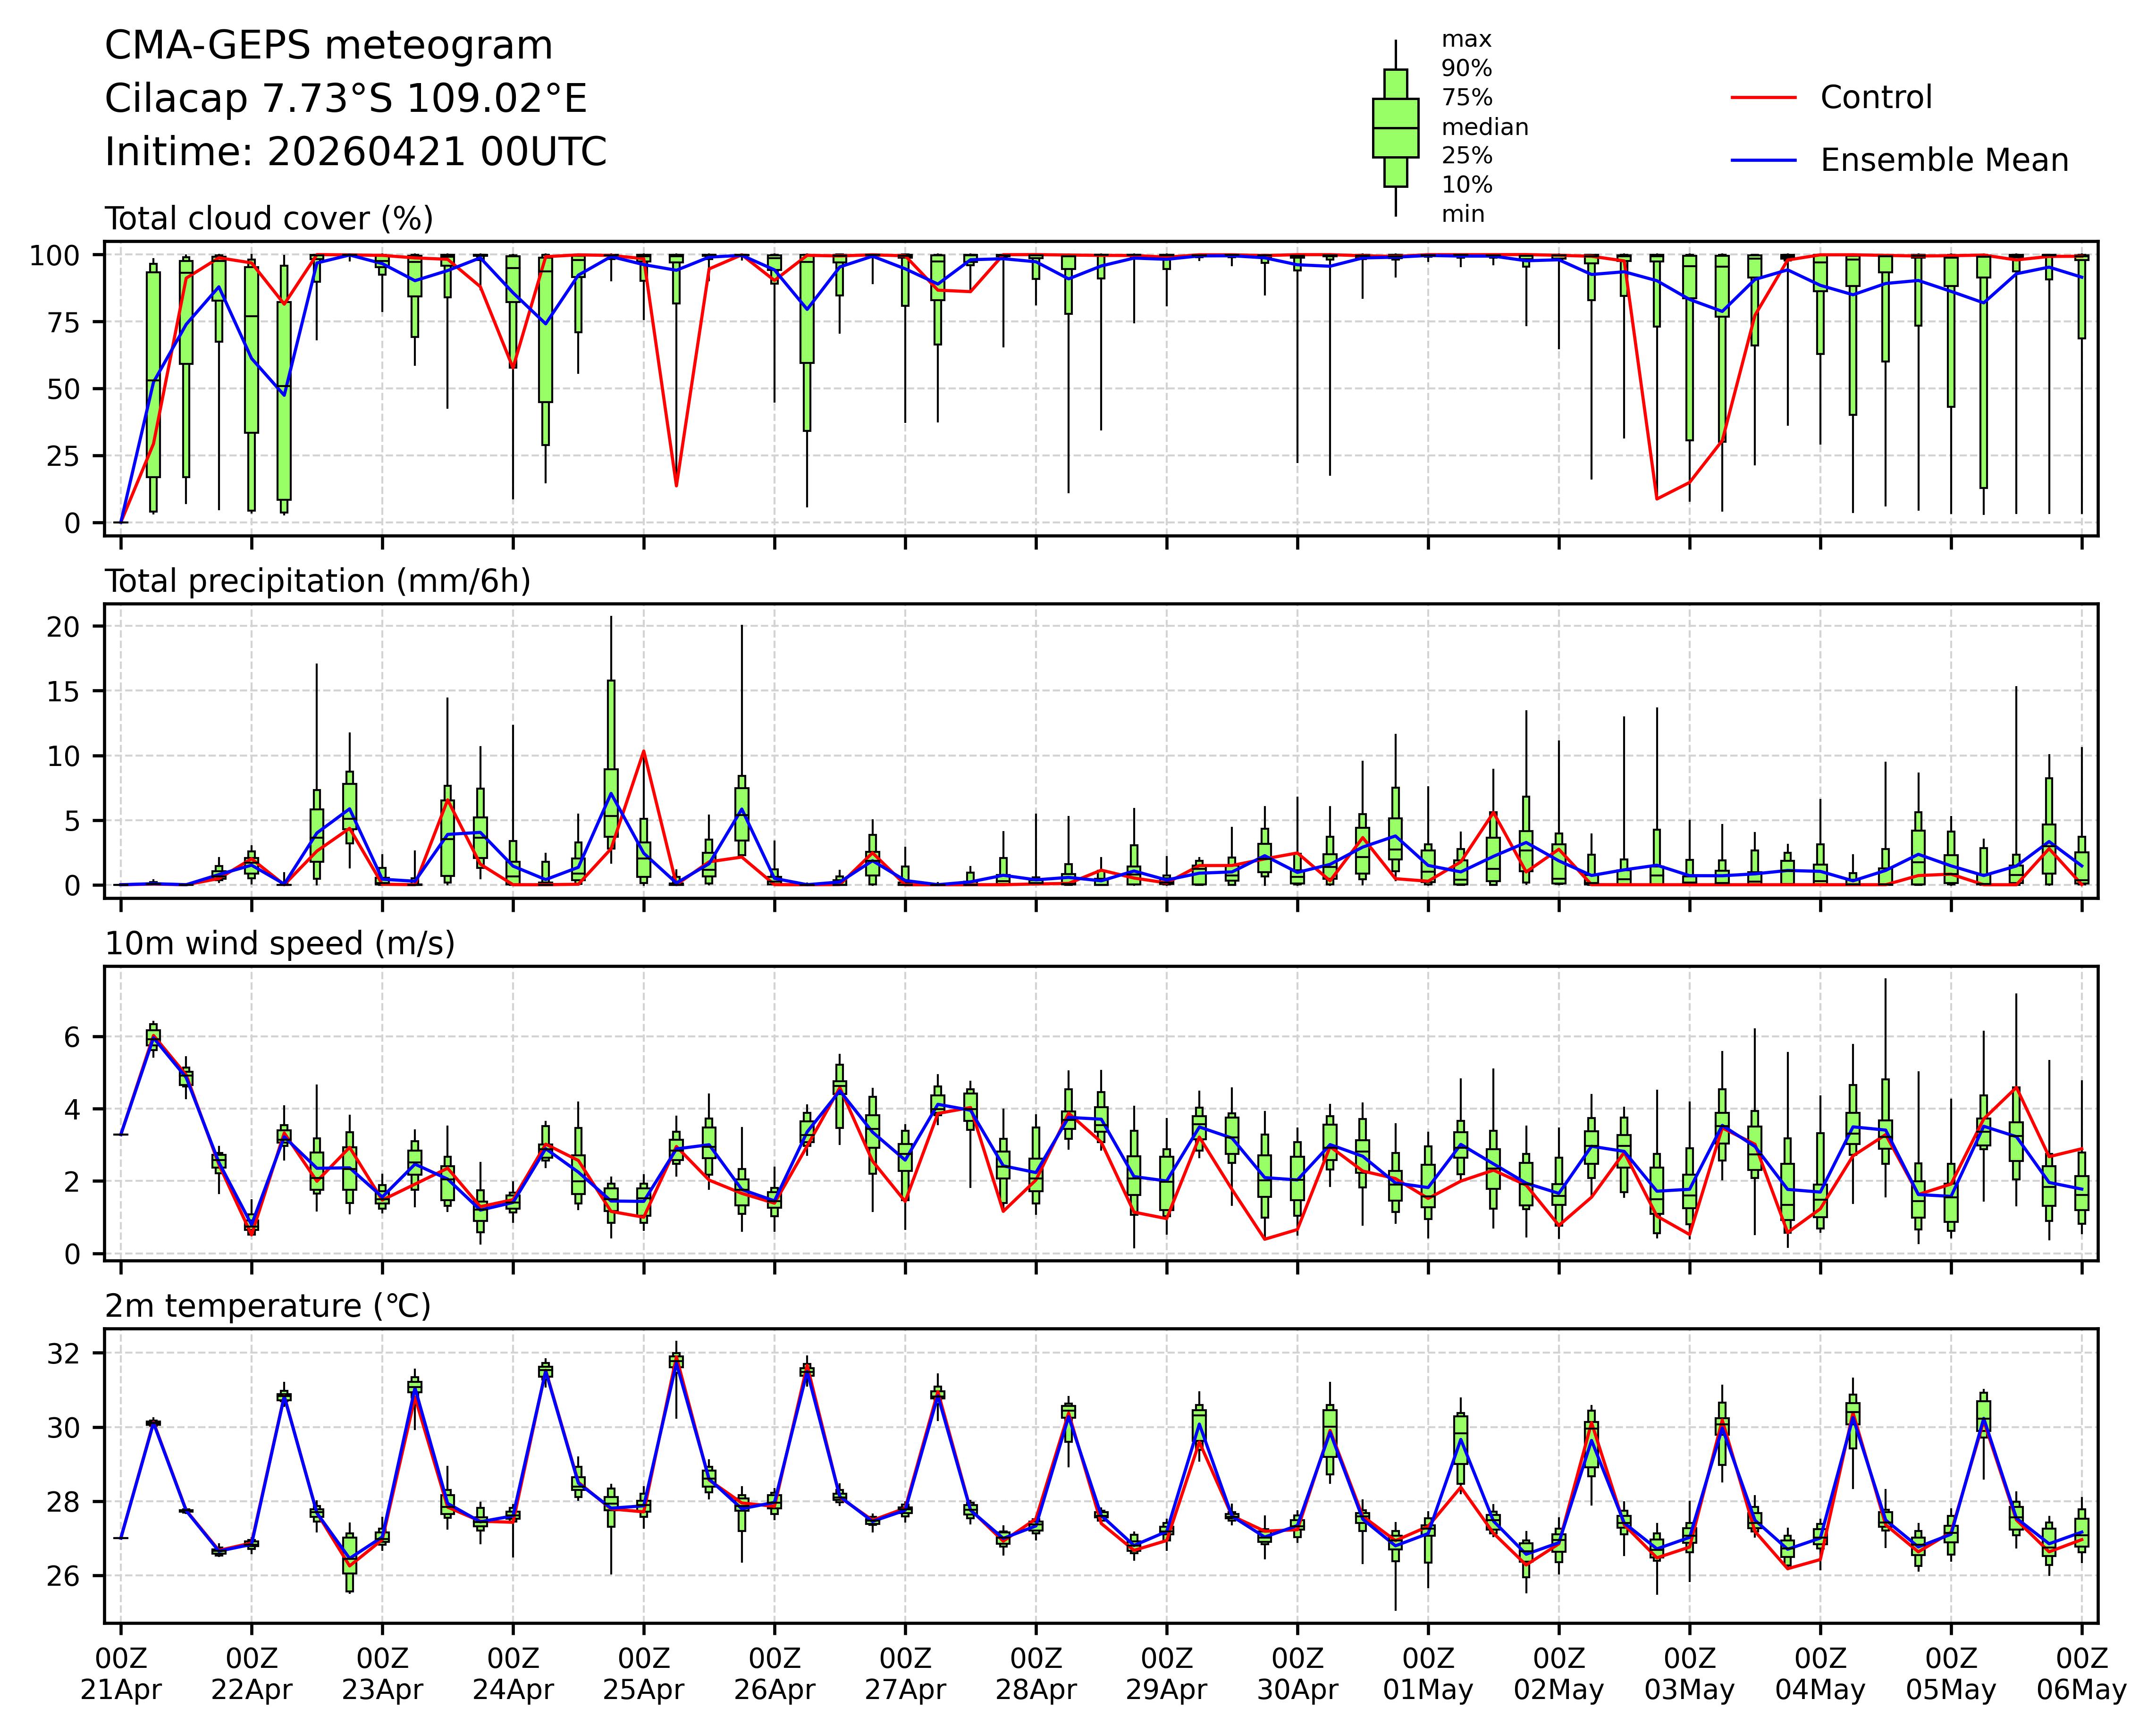Click the 'Total cloud cover (%)' panel title

click(x=269, y=219)
